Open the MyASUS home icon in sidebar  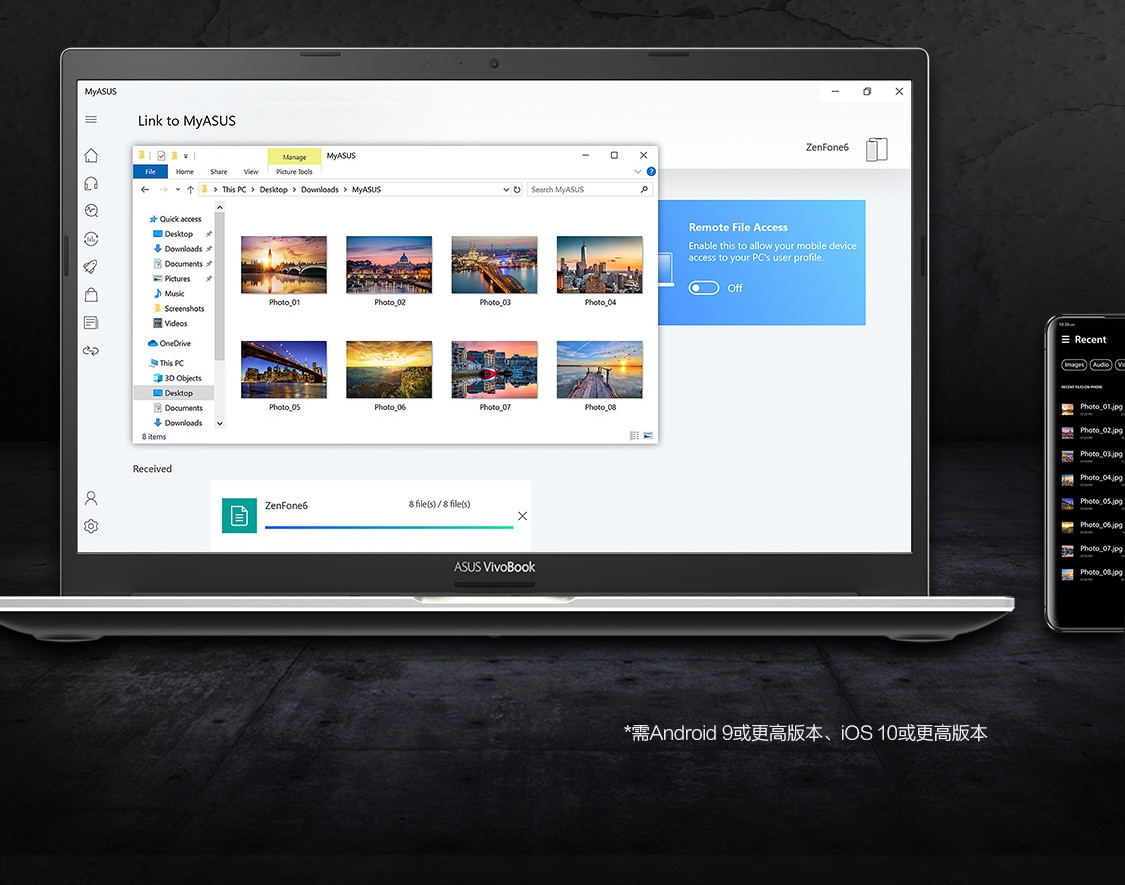click(x=91, y=155)
